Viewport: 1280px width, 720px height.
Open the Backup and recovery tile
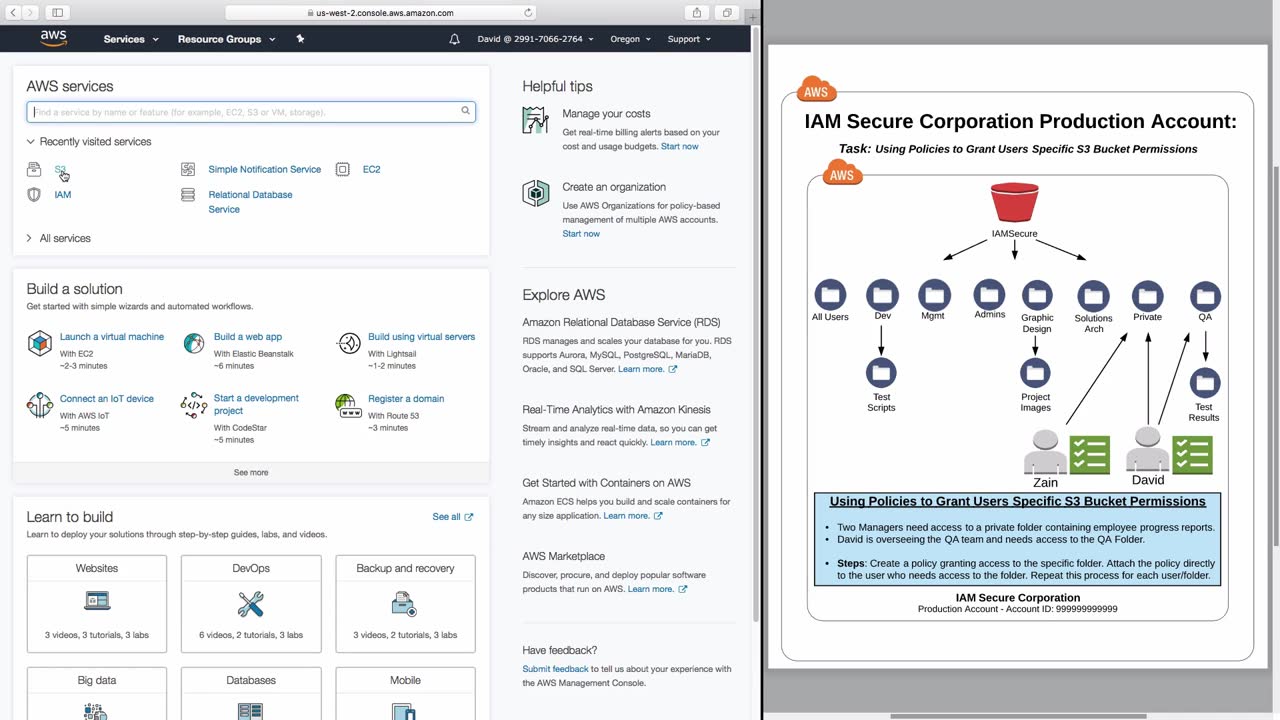click(405, 604)
